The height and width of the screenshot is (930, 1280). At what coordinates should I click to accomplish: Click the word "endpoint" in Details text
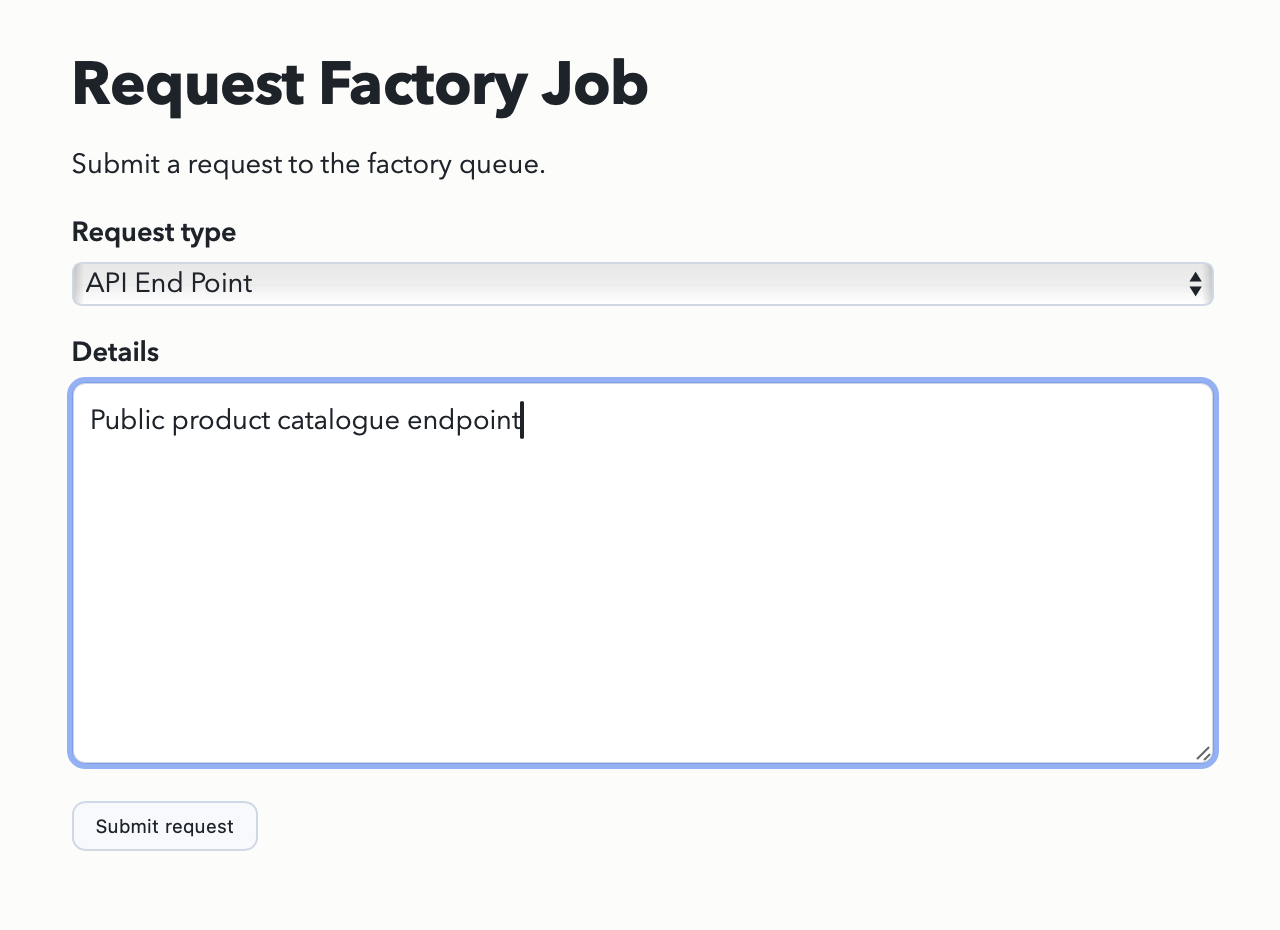[464, 421]
